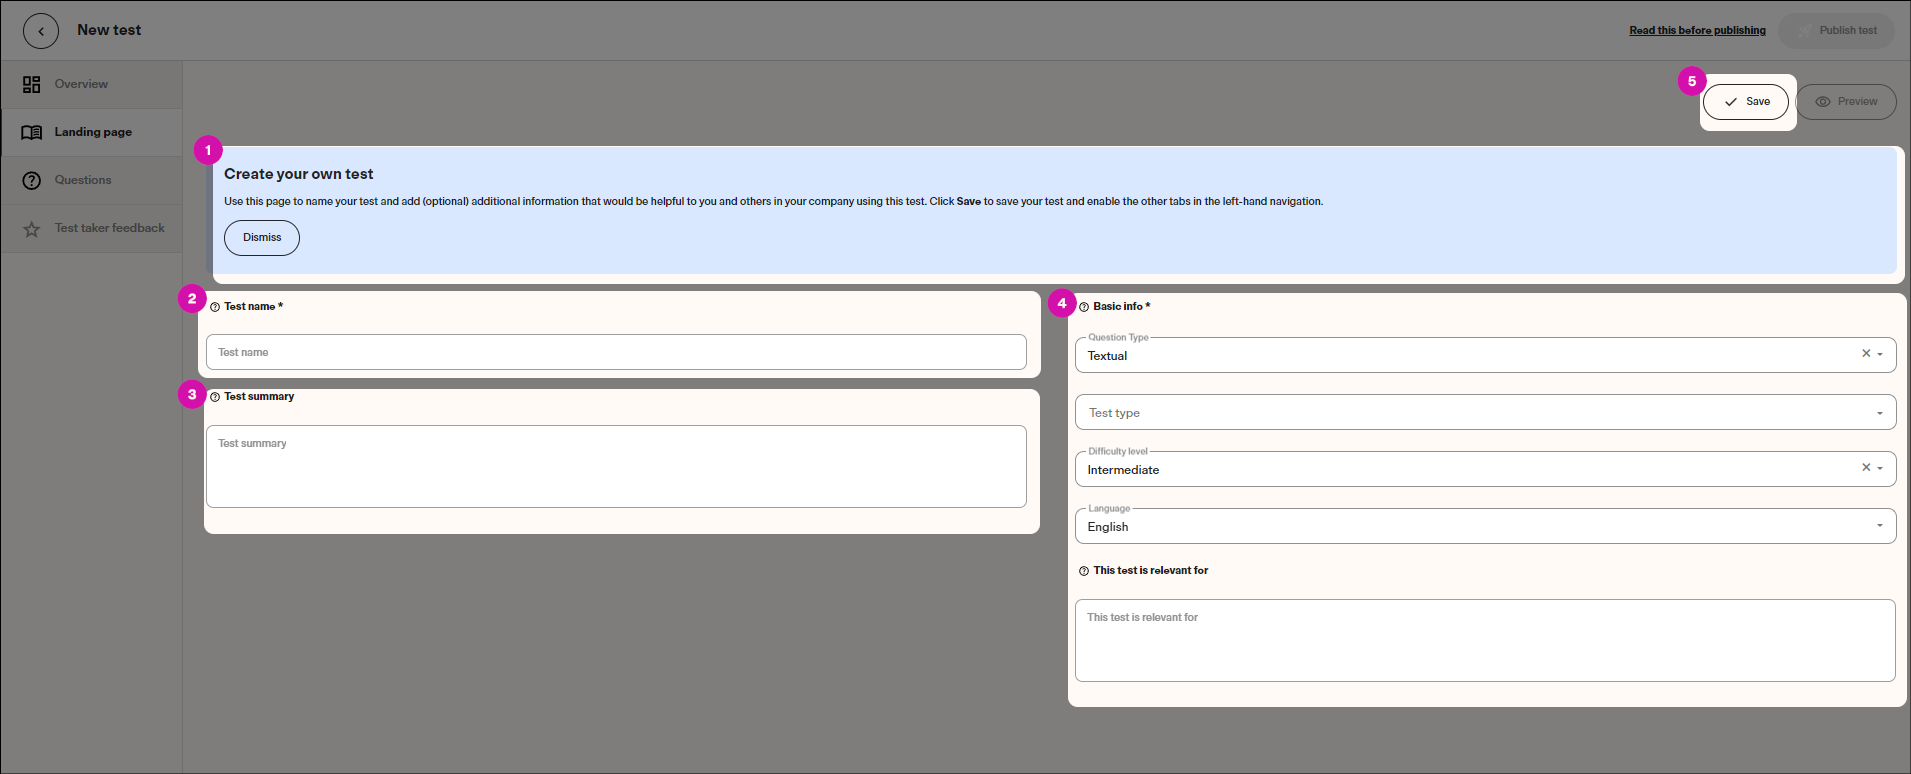The image size is (1911, 774).
Task: Open the Language dropdown showing English
Action: coord(1484,526)
